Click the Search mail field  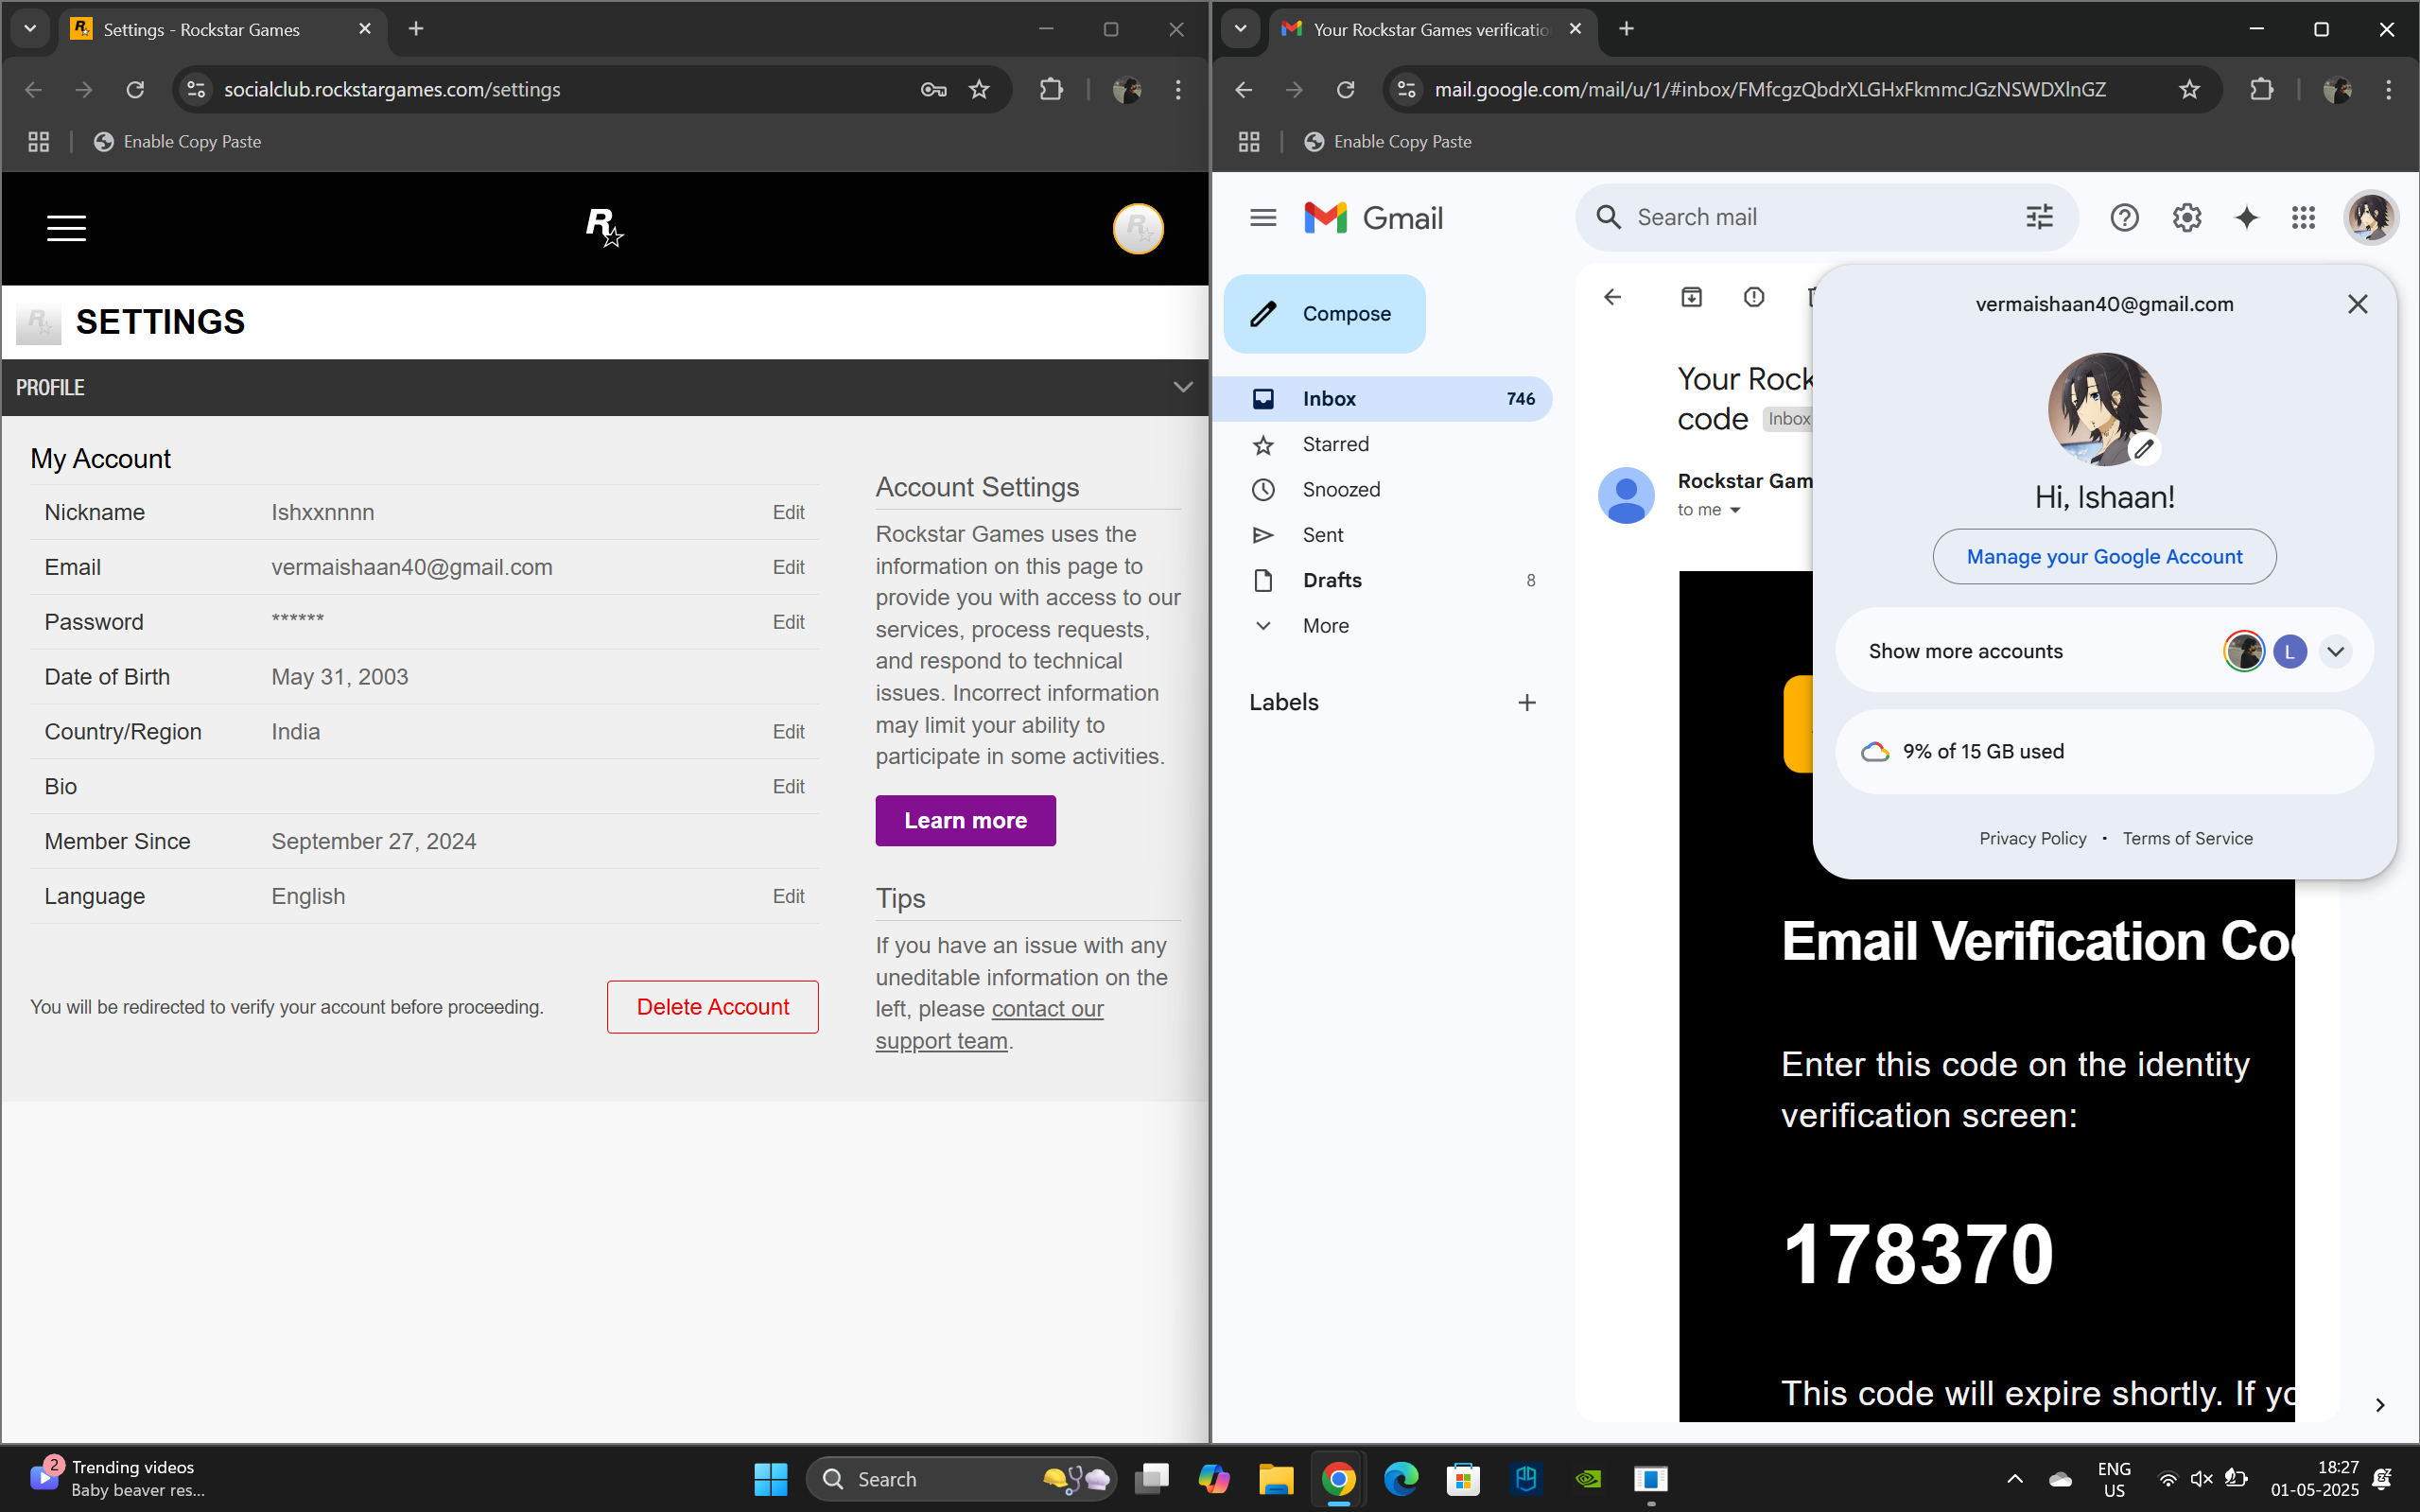click(1800, 217)
